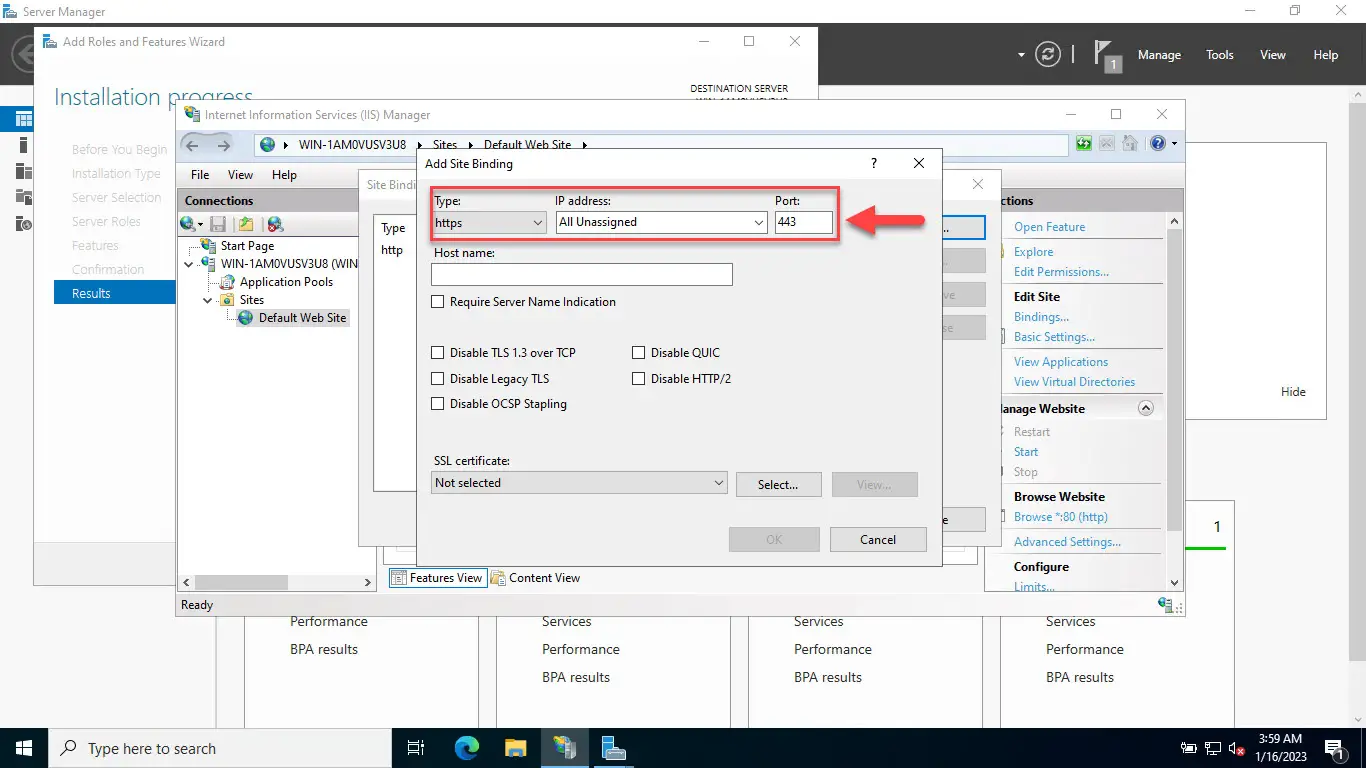The height and width of the screenshot is (768, 1366).
Task: Click the help question mark icon in IIS toolbar
Action: 1158,144
